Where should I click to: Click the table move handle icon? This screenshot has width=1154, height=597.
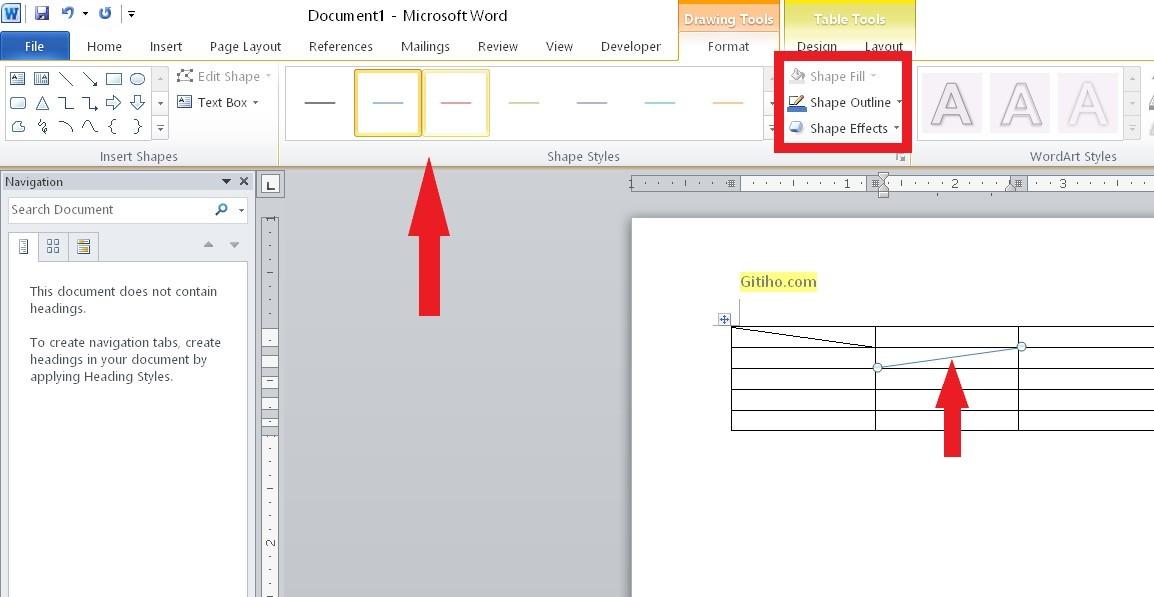click(x=724, y=319)
